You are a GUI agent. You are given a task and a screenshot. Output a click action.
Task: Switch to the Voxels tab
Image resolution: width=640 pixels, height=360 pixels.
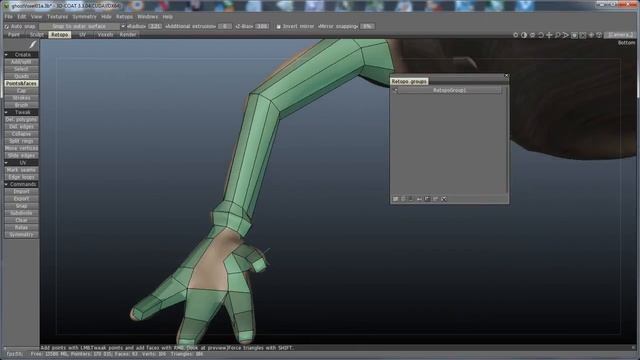click(x=105, y=35)
